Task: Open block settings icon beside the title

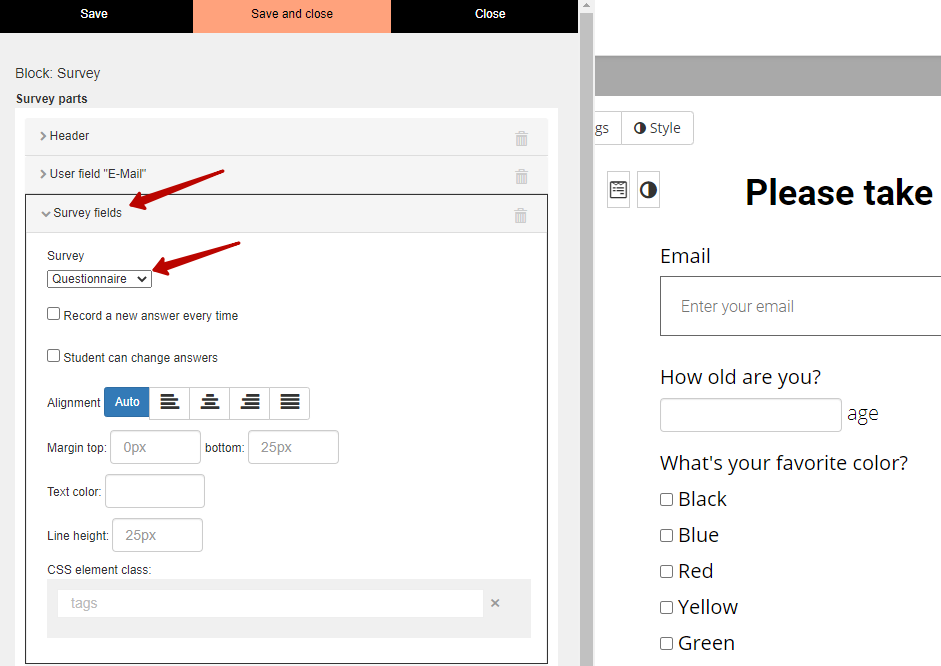Action: [x=618, y=190]
